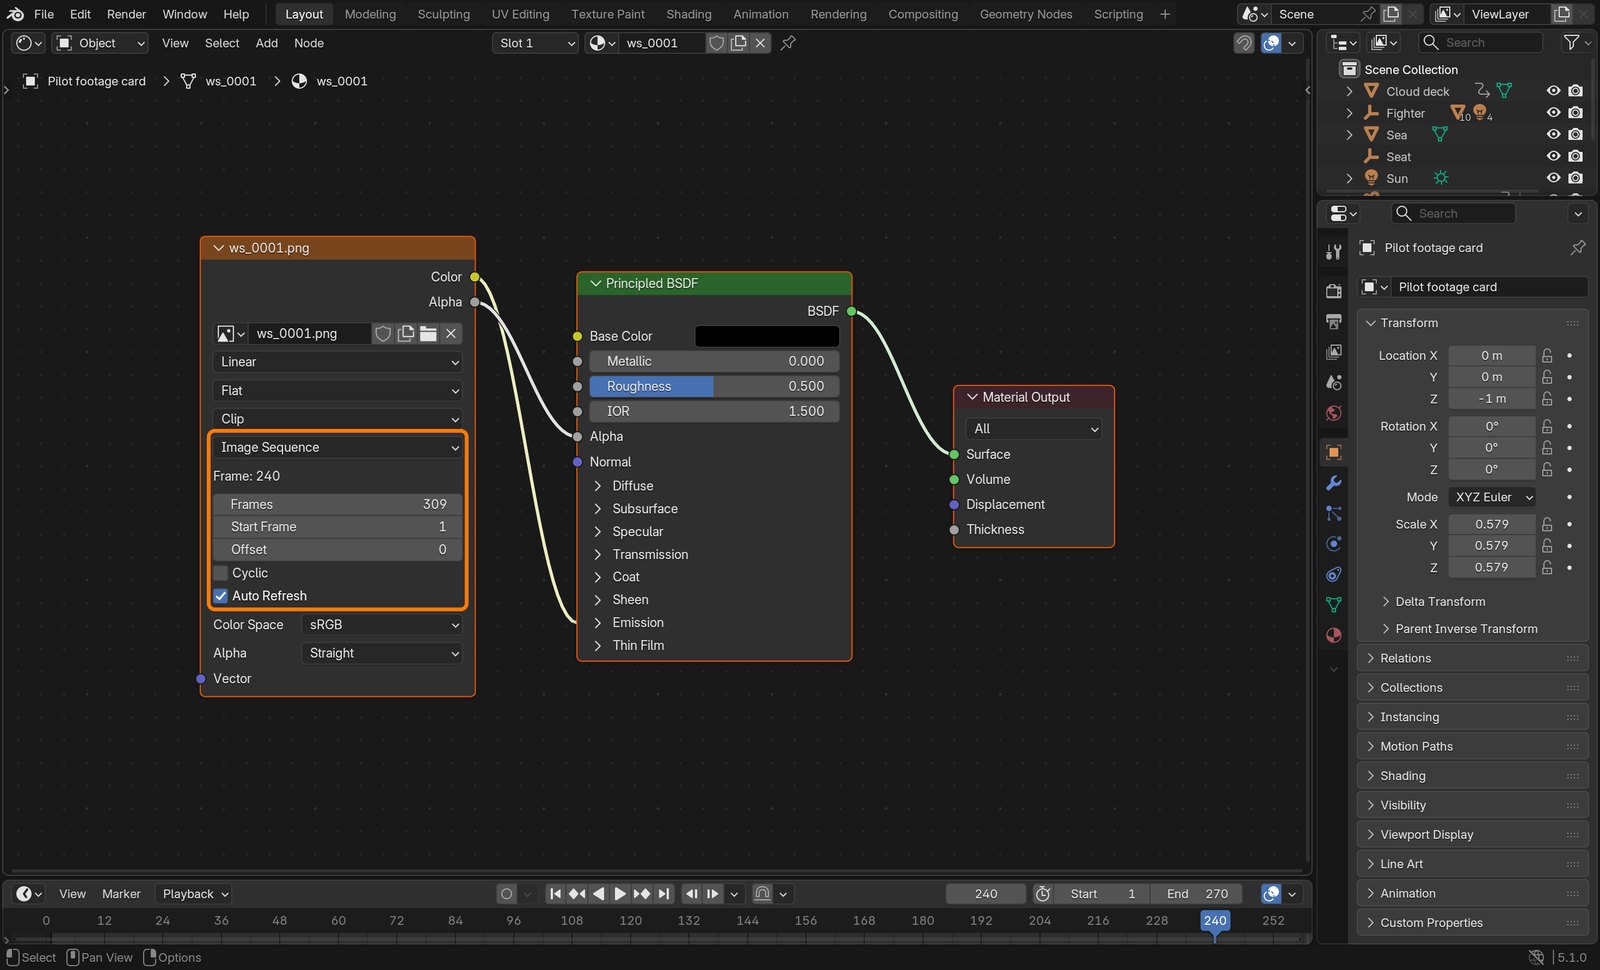
Task: Lock the Location X transform
Action: click(x=1547, y=356)
